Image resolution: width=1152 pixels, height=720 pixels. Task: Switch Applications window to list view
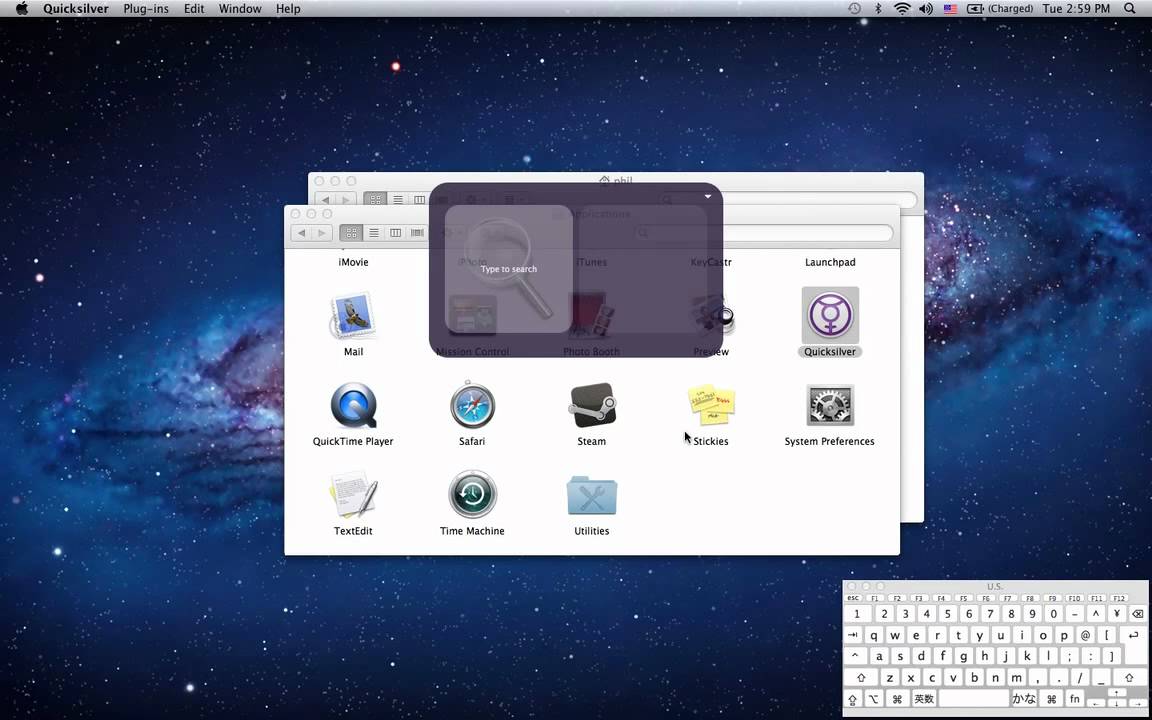tap(373, 233)
